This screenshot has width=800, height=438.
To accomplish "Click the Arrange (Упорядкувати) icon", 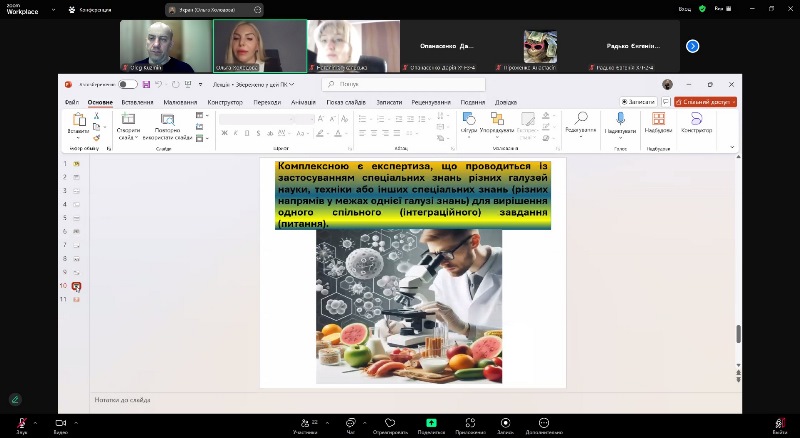I will point(496,120).
